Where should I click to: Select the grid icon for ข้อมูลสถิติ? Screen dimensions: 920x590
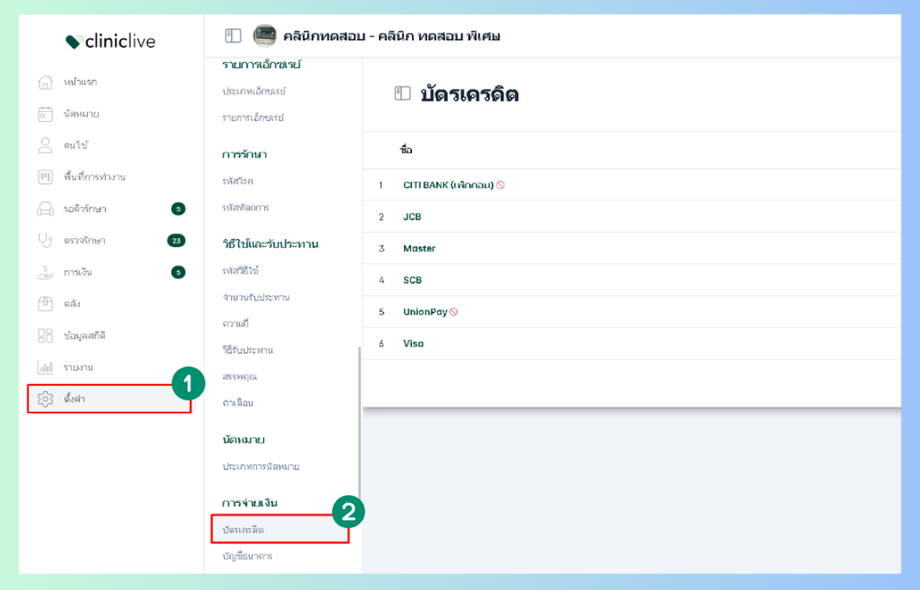(45, 335)
